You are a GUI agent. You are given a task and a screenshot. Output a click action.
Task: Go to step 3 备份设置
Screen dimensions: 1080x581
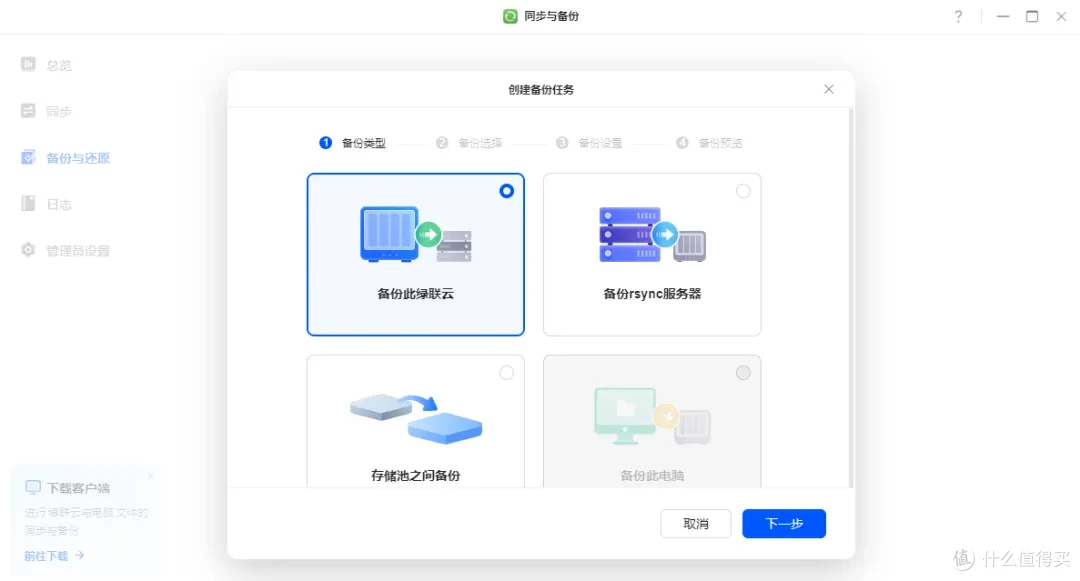click(589, 142)
